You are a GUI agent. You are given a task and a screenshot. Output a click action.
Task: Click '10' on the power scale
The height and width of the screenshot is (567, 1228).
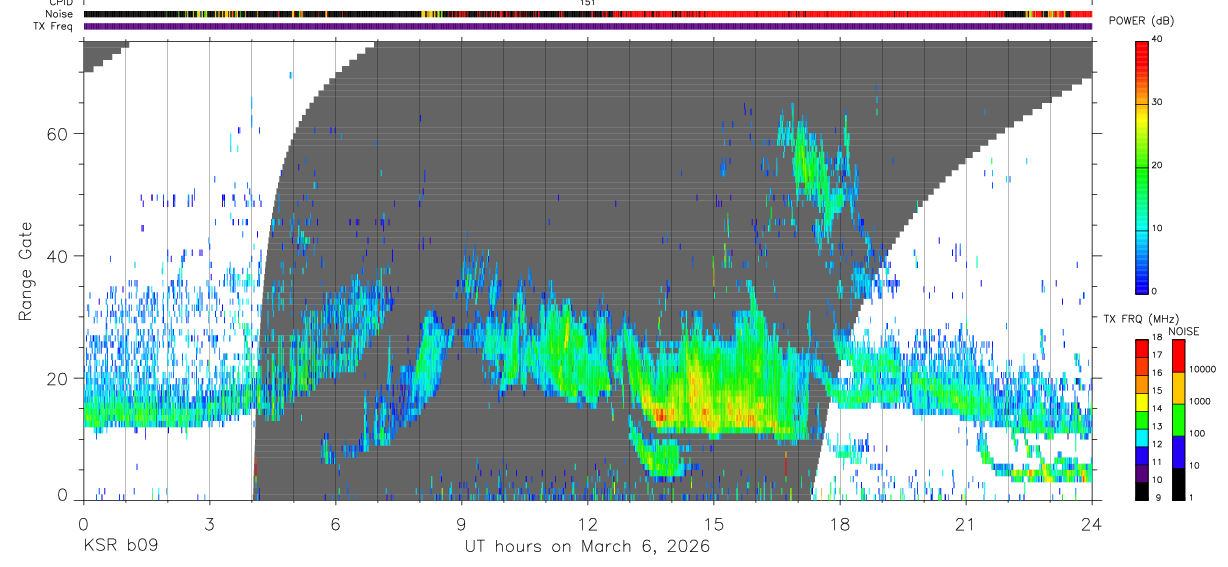coord(1158,228)
